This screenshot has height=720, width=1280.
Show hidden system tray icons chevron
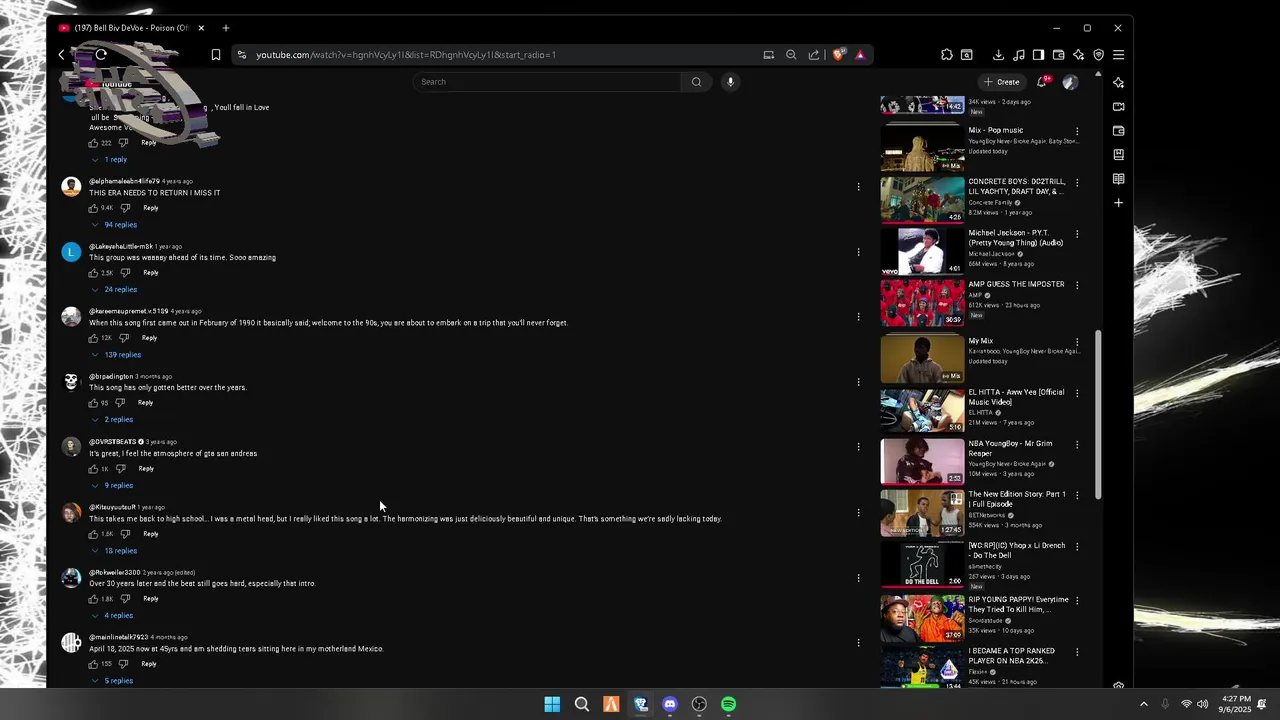point(1144,704)
